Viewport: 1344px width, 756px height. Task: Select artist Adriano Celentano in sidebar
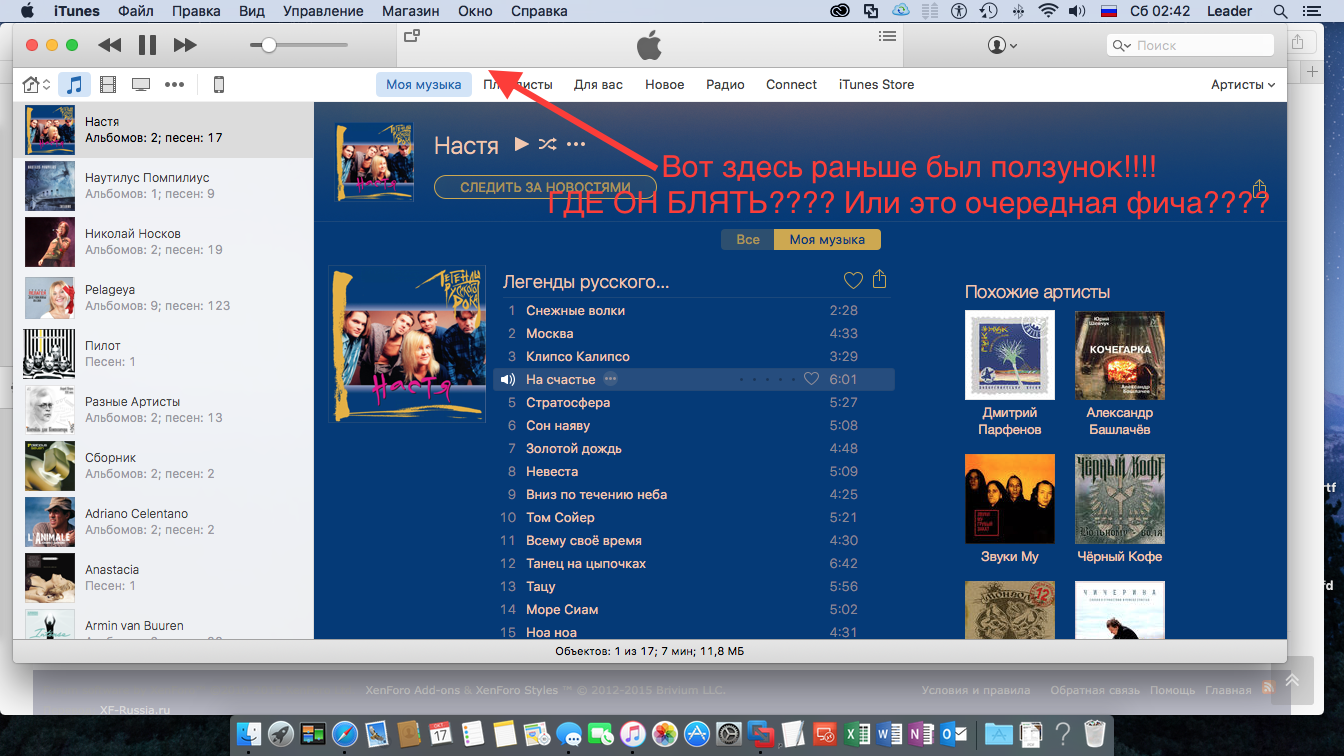[163, 522]
